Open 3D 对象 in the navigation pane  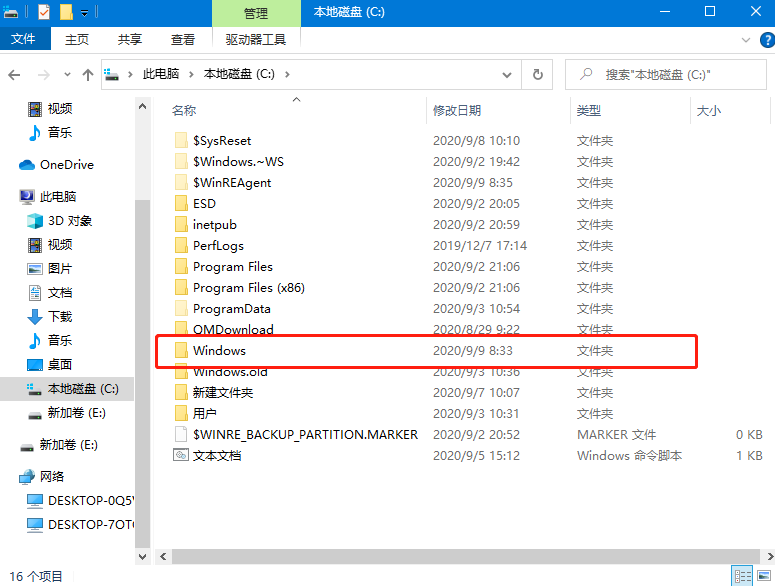[59, 220]
